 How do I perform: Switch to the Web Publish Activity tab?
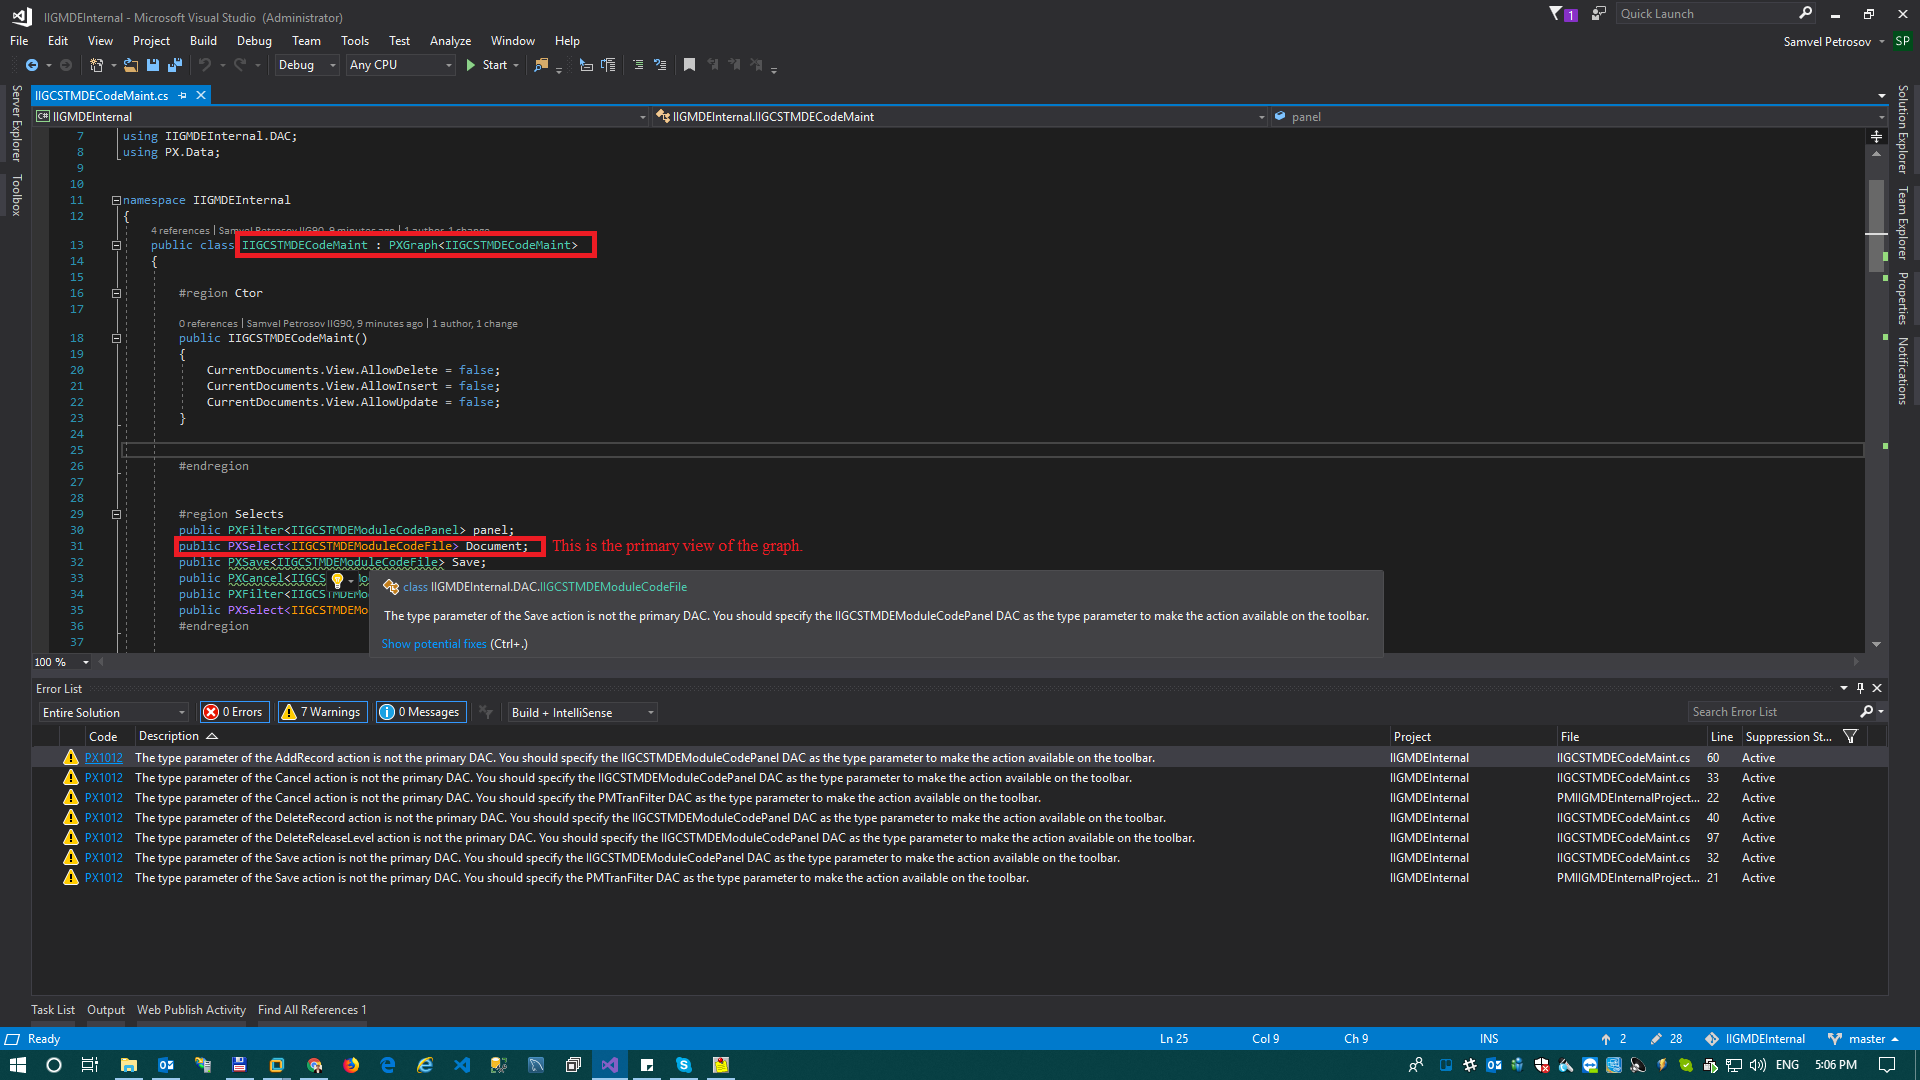(x=190, y=1010)
